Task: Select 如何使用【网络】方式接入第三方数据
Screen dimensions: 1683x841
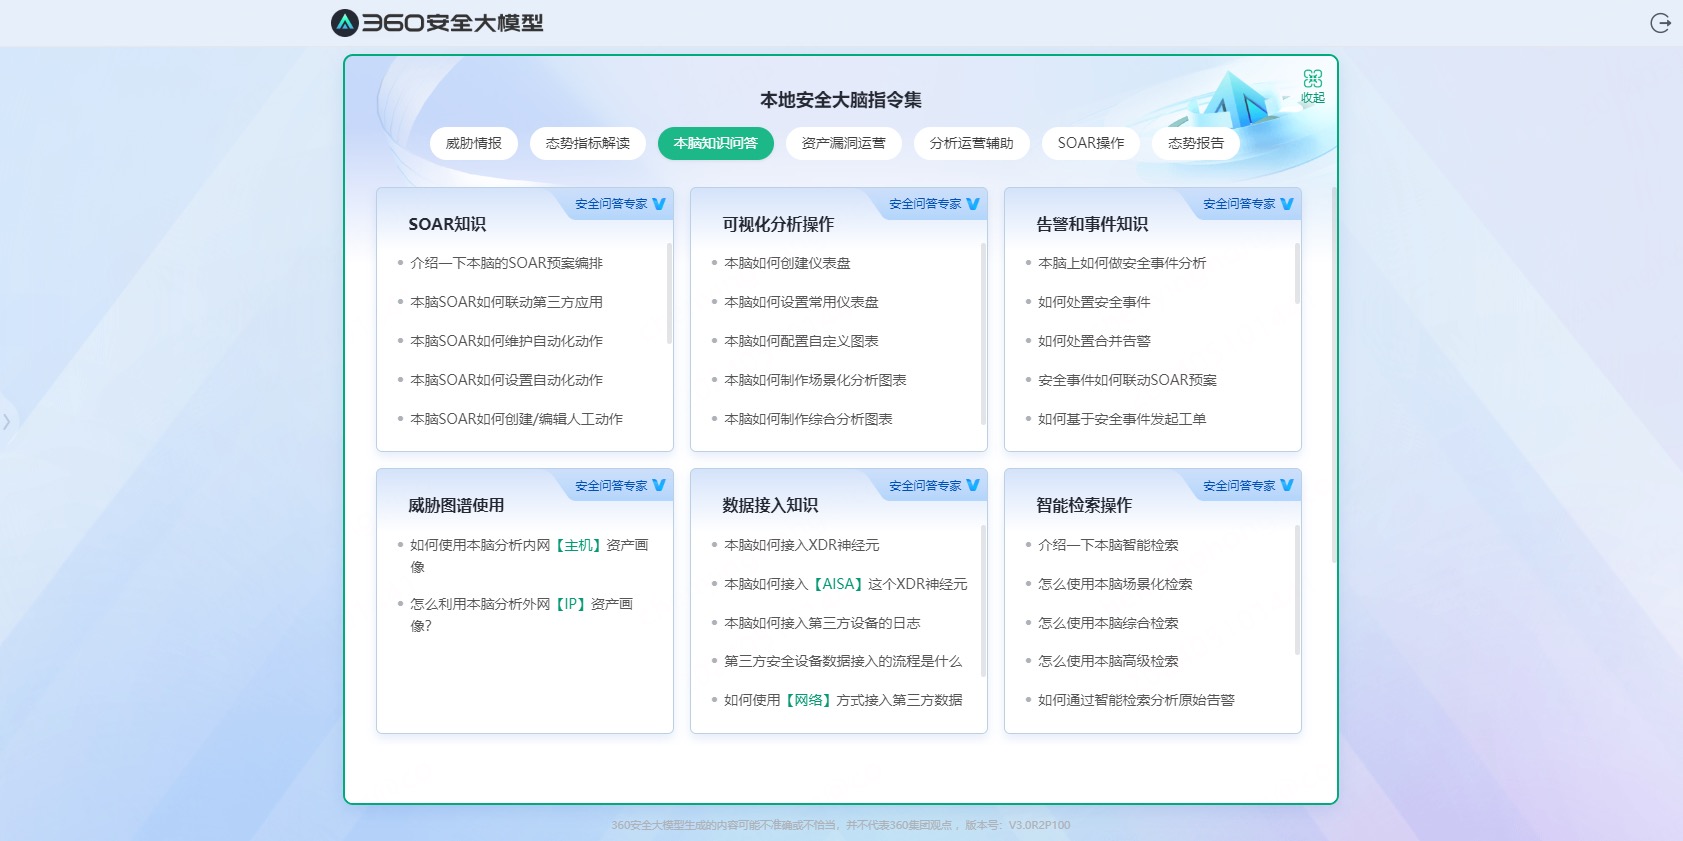Action: [x=843, y=700]
